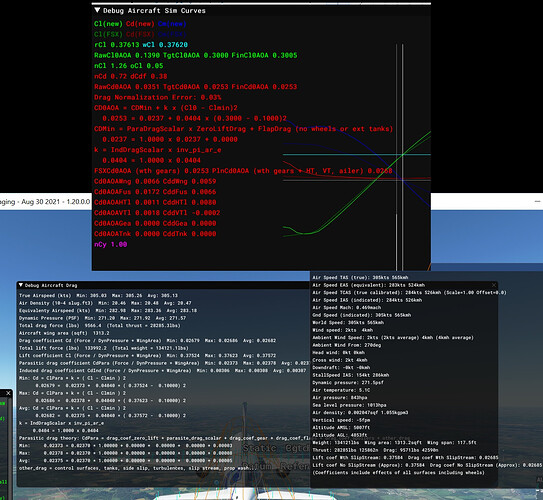Select the Debug Aircraft Drag title text

[x=51, y=285]
